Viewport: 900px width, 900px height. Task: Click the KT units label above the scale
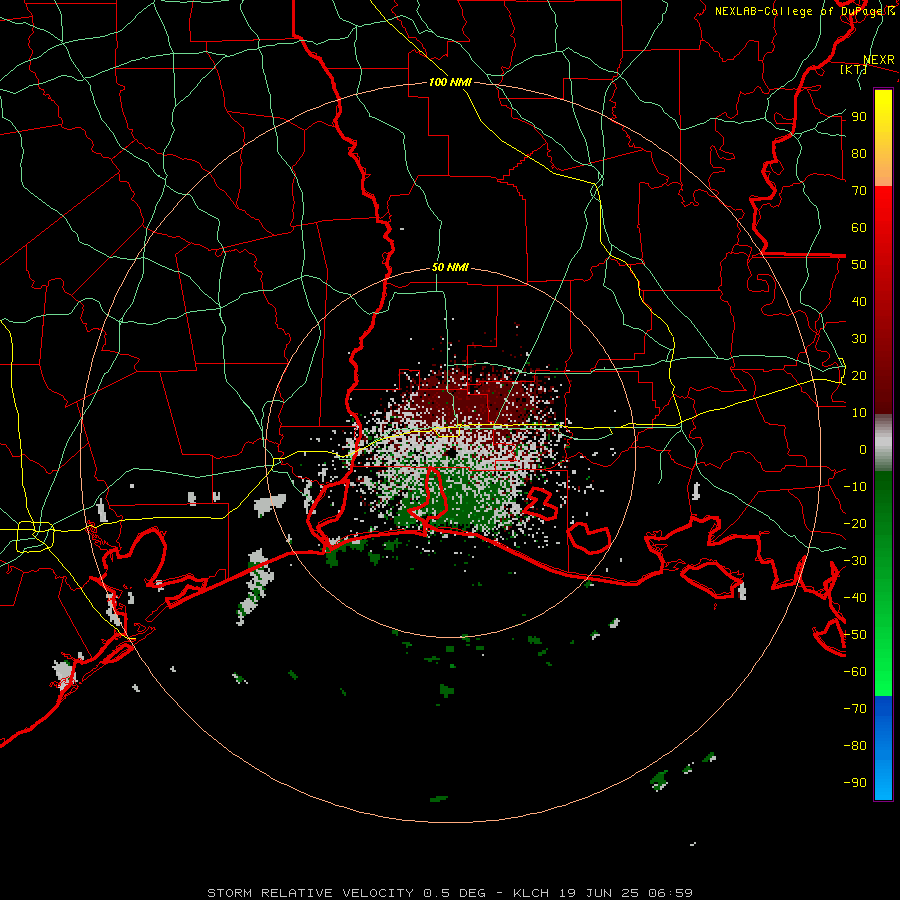[854, 69]
